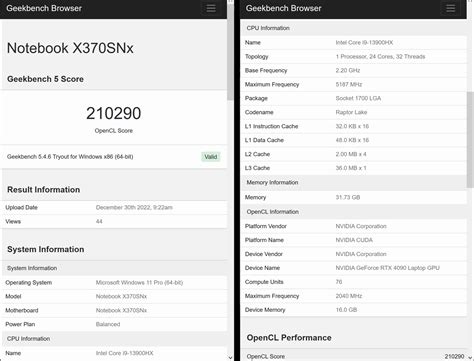Select upload date 'December 30th 2022, 9:22am'
Image resolution: width=474 pixels, height=361 pixels.
134,207
